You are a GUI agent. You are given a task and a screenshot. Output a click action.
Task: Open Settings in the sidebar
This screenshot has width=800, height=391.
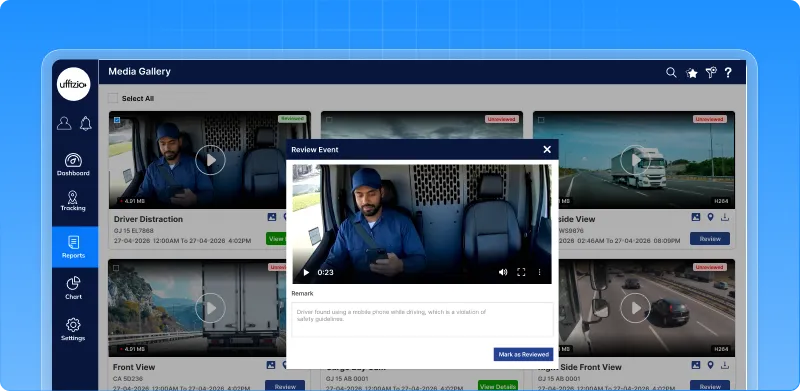[x=73, y=330]
